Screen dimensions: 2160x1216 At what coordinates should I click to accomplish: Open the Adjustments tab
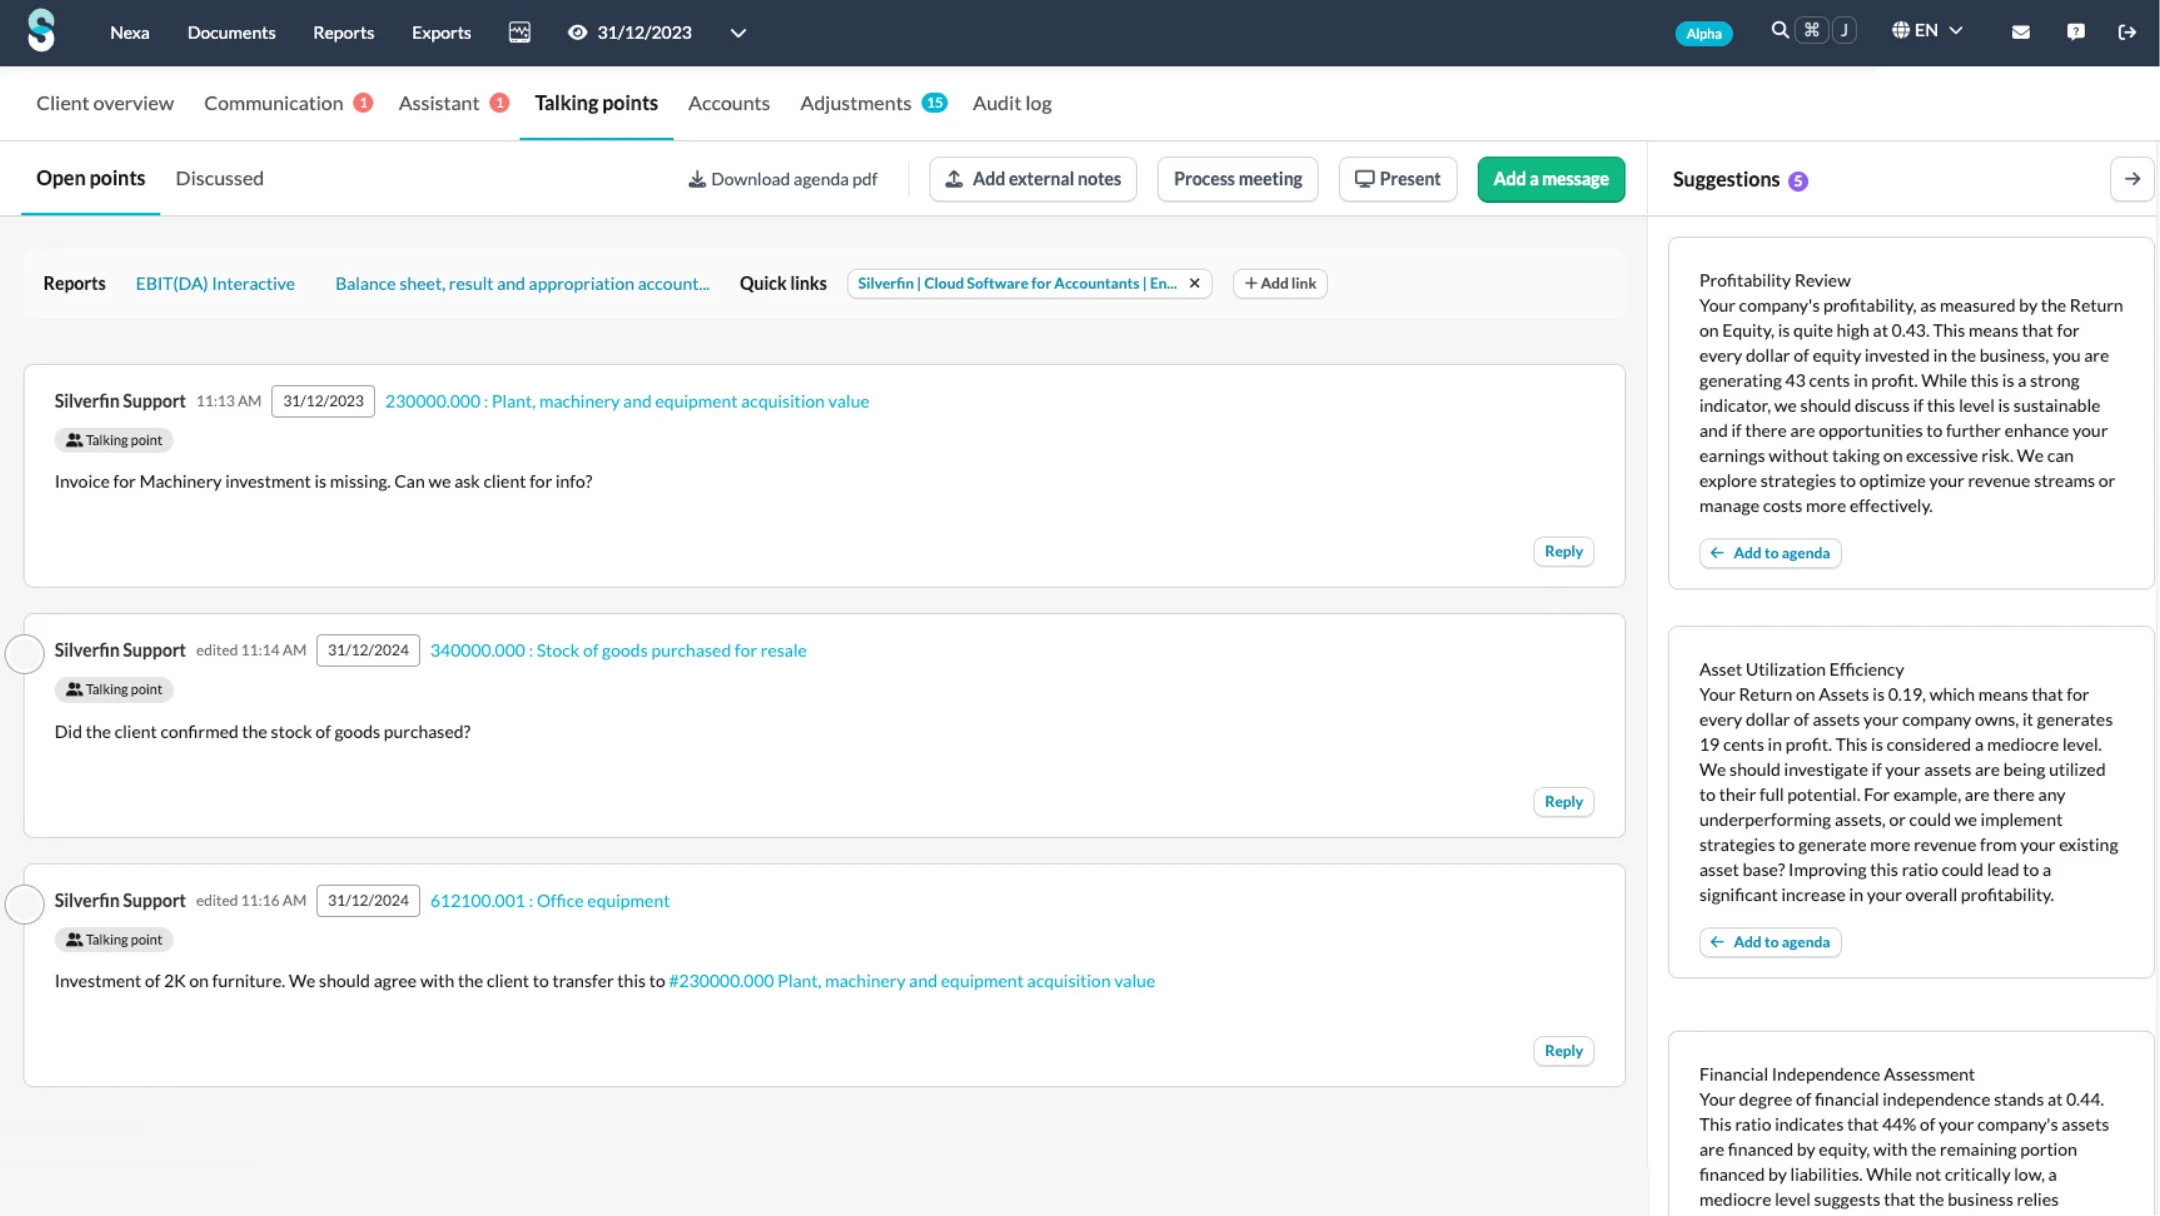click(856, 103)
